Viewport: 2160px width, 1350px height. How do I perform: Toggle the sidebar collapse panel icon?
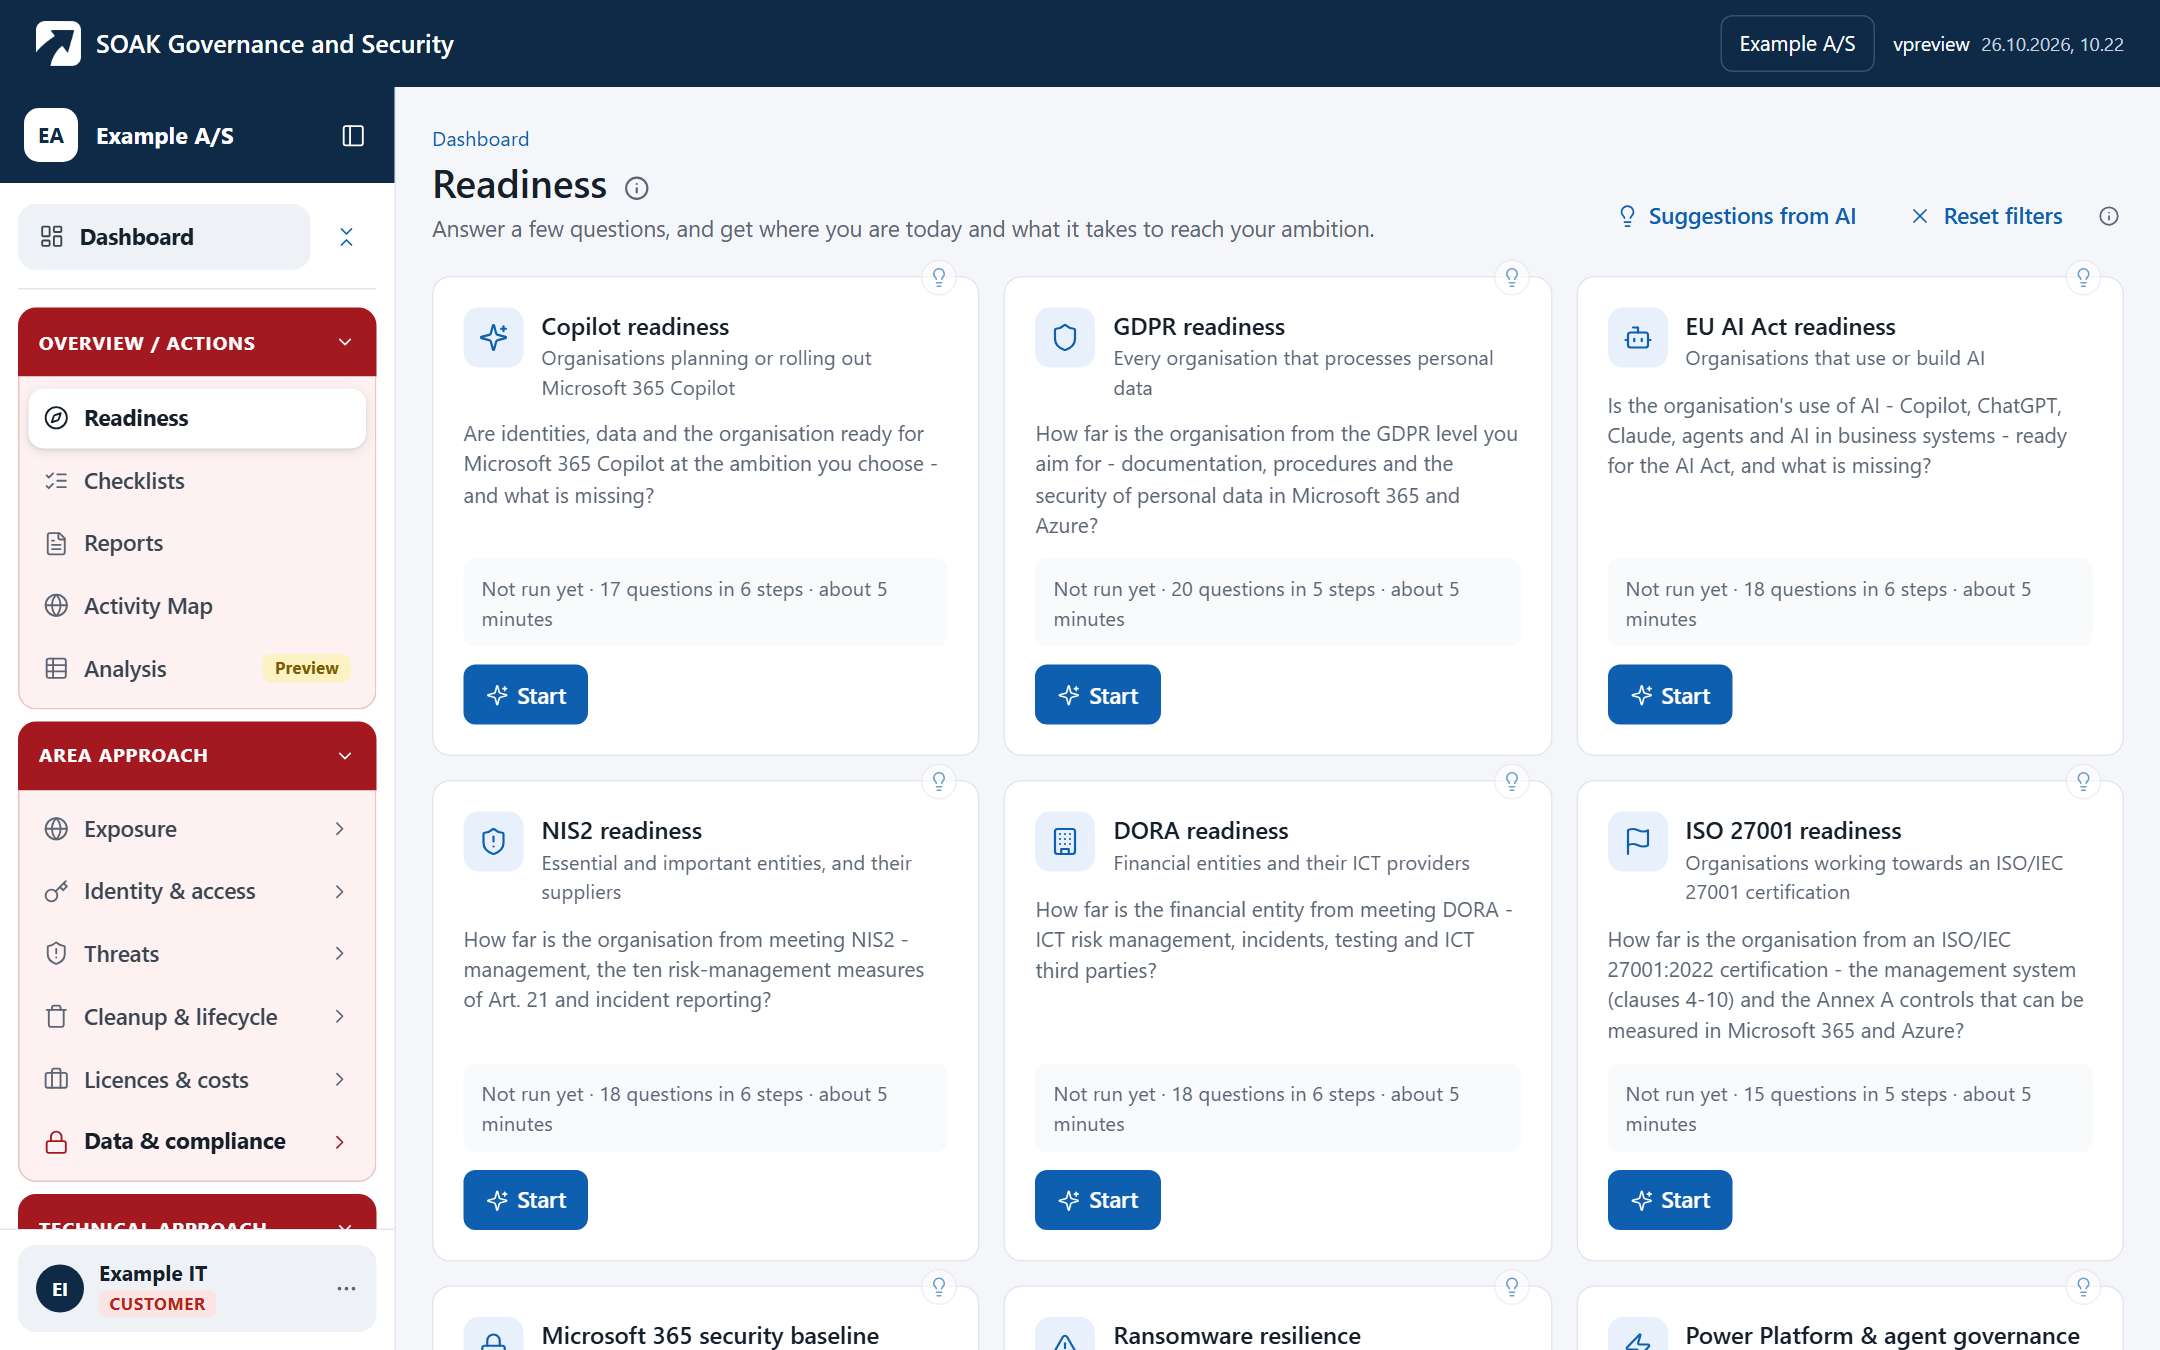pos(353,136)
